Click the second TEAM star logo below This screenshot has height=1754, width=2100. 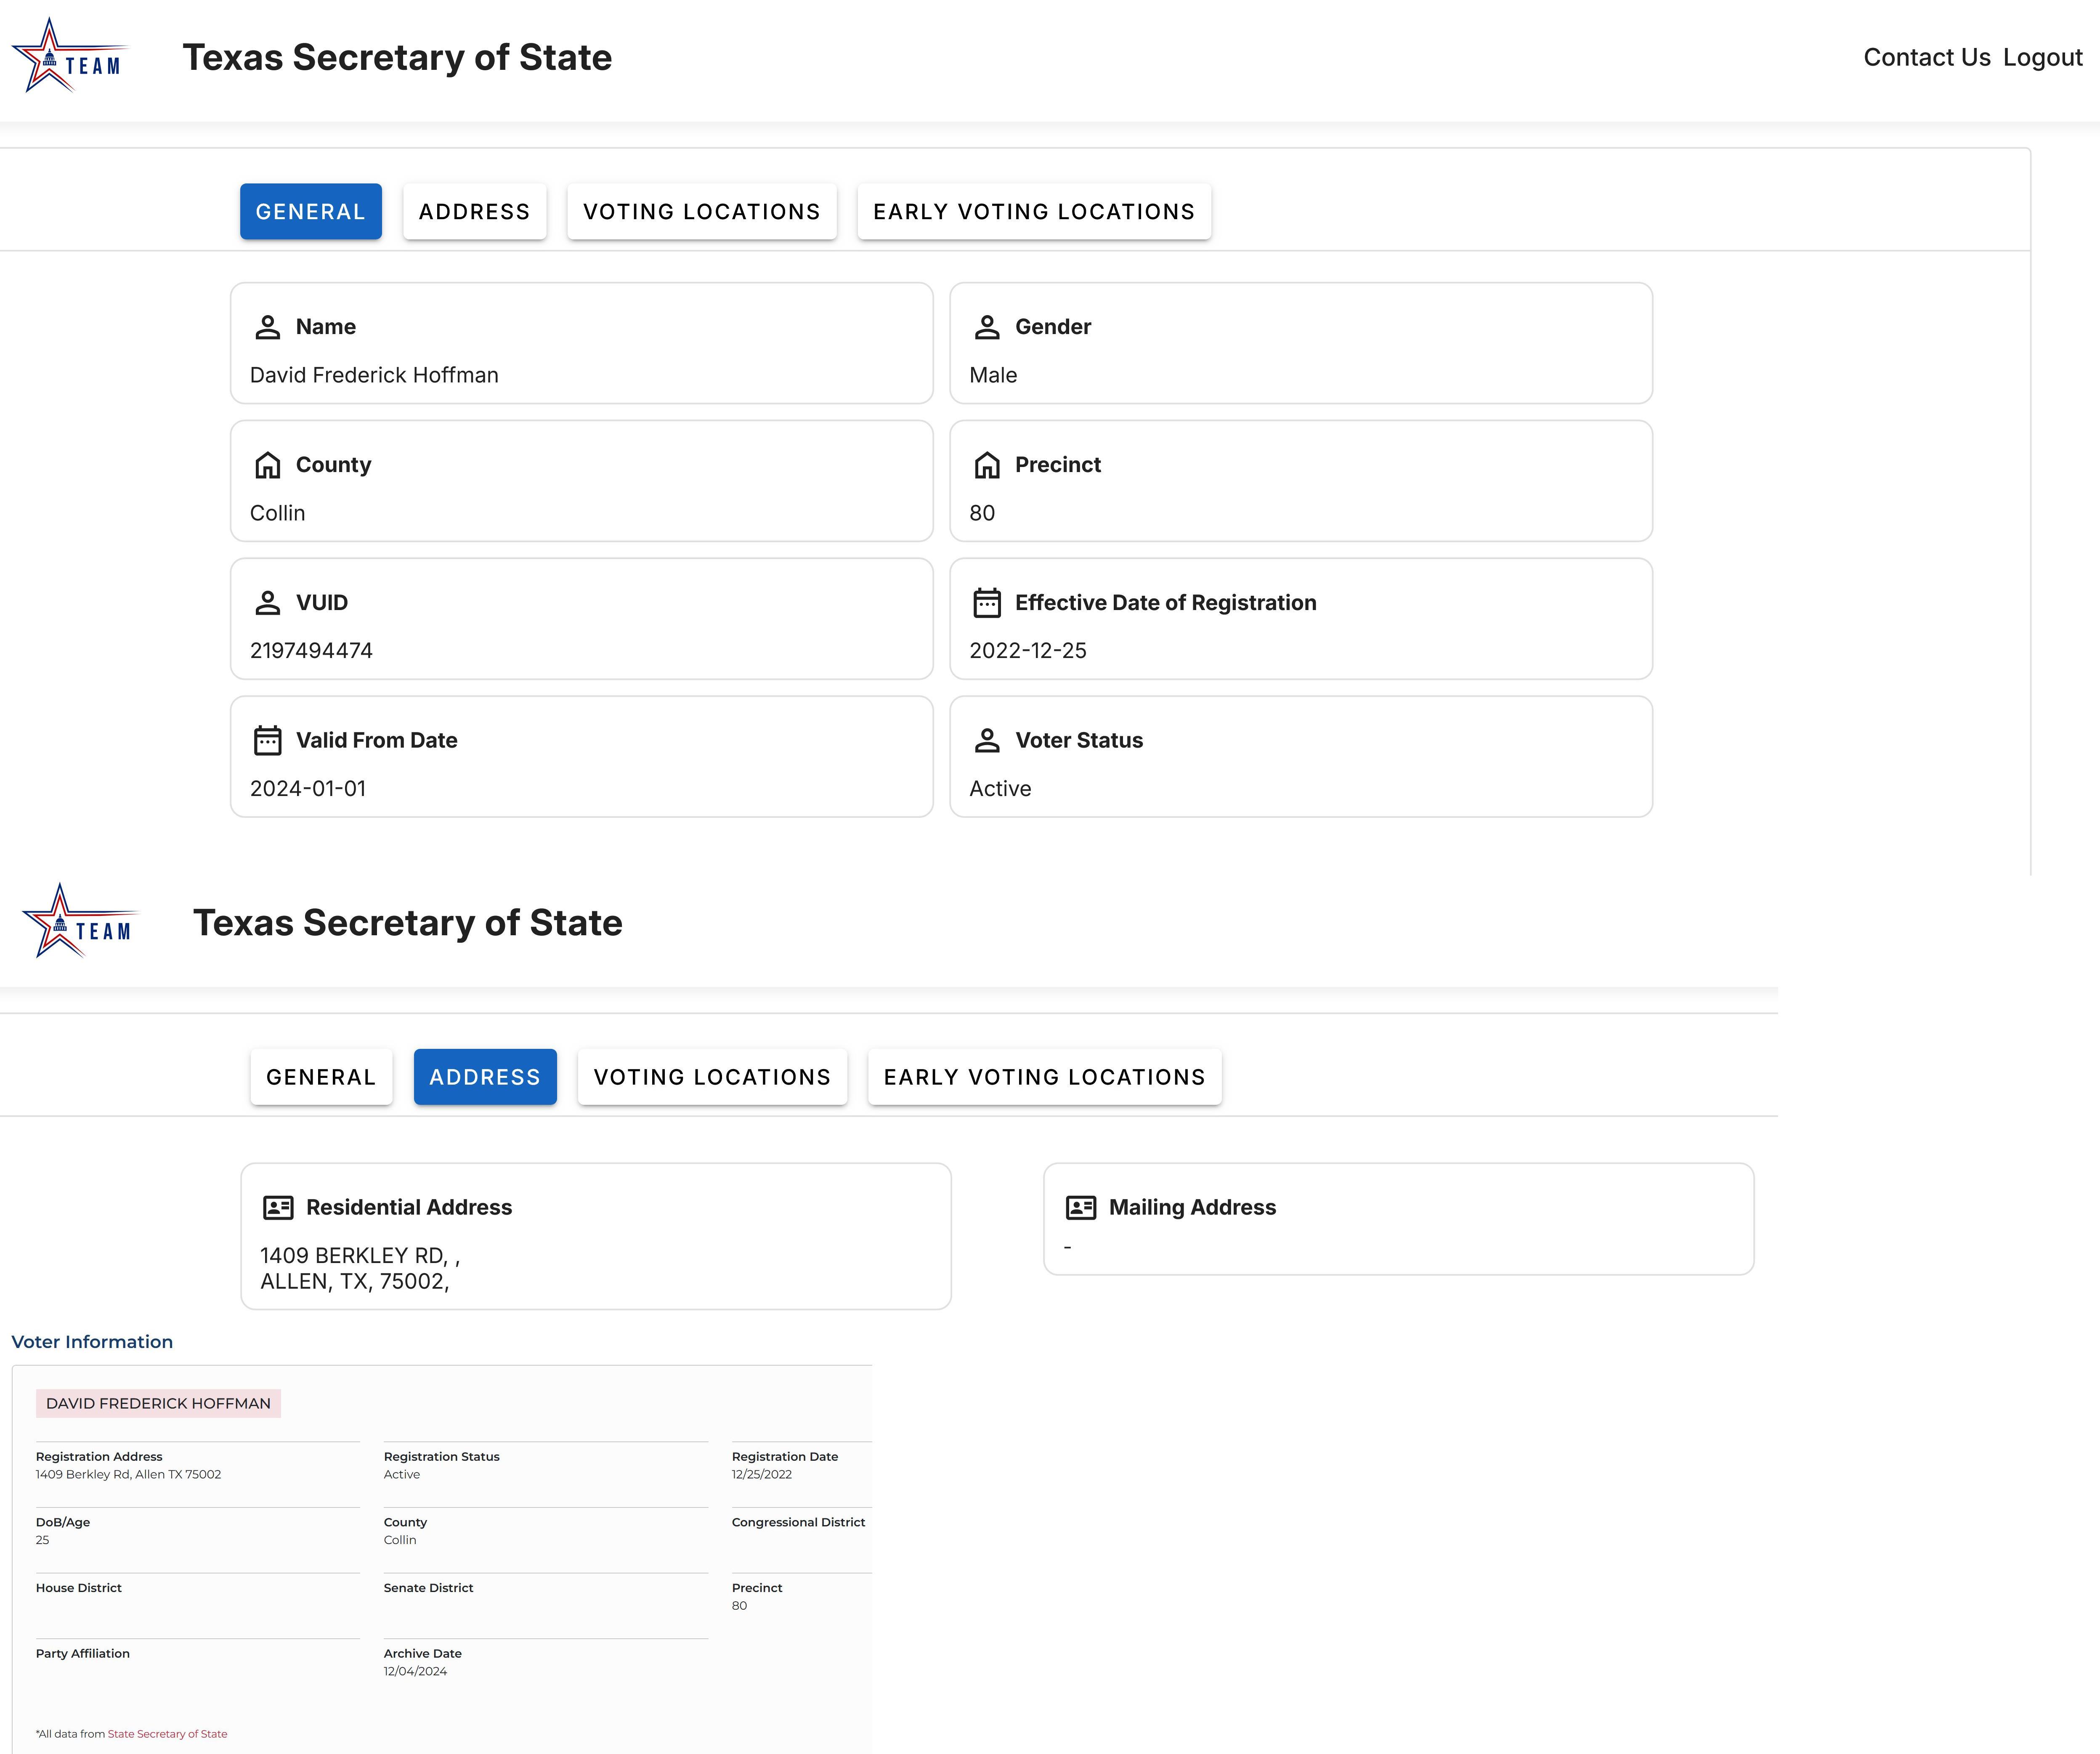pyautogui.click(x=79, y=921)
